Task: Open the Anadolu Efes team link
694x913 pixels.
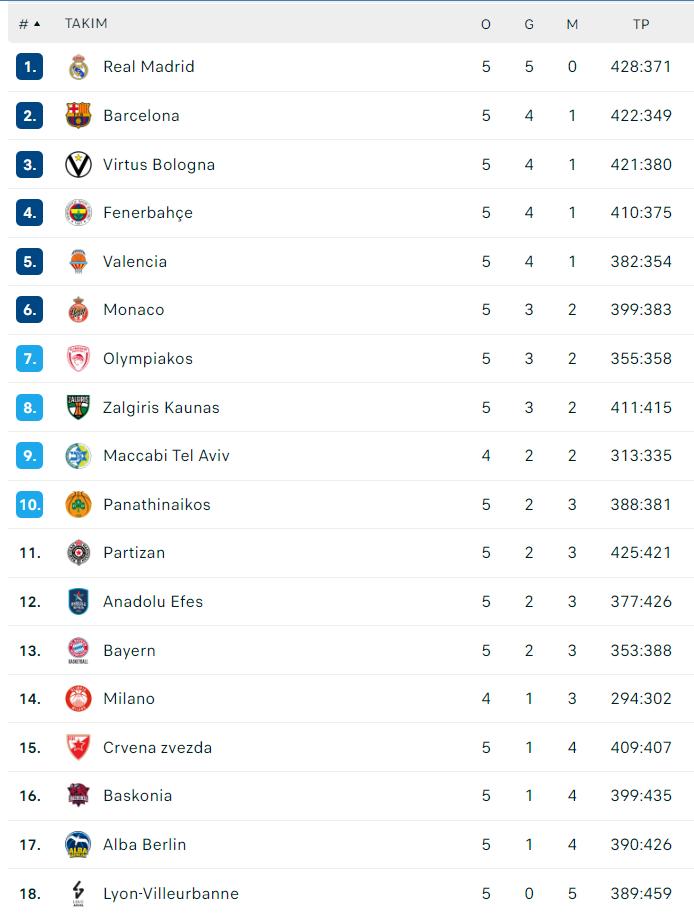Action: coord(153,602)
